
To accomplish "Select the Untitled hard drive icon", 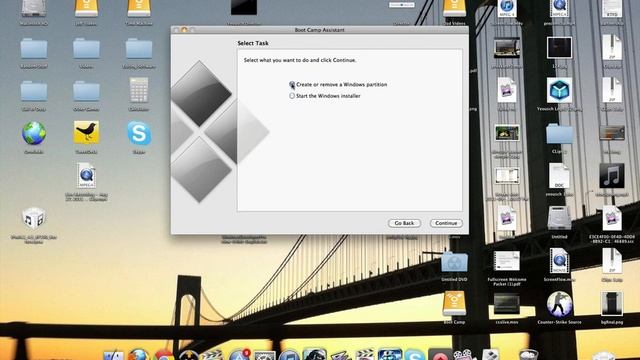I will pyautogui.click(x=559, y=218).
